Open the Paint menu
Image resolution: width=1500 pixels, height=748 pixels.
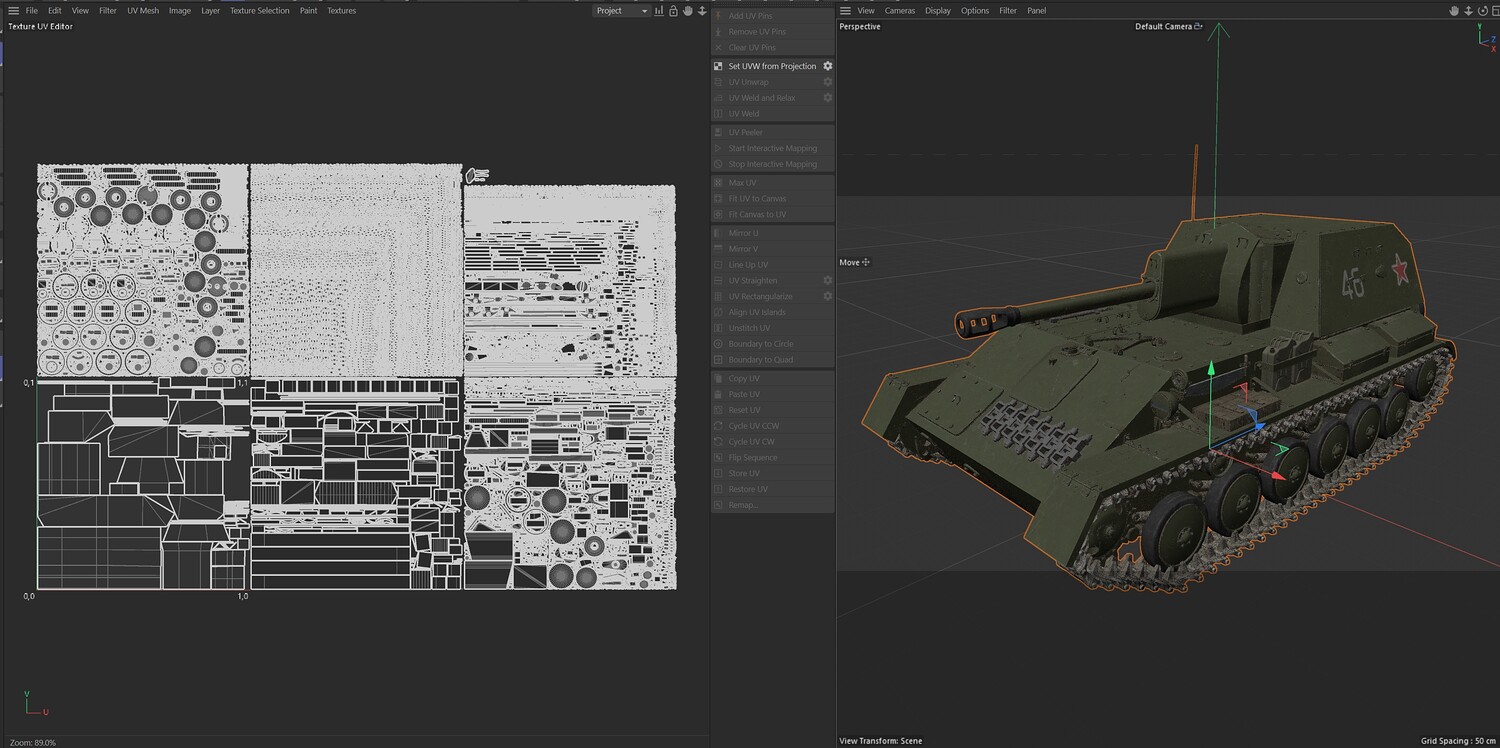pyautogui.click(x=309, y=11)
